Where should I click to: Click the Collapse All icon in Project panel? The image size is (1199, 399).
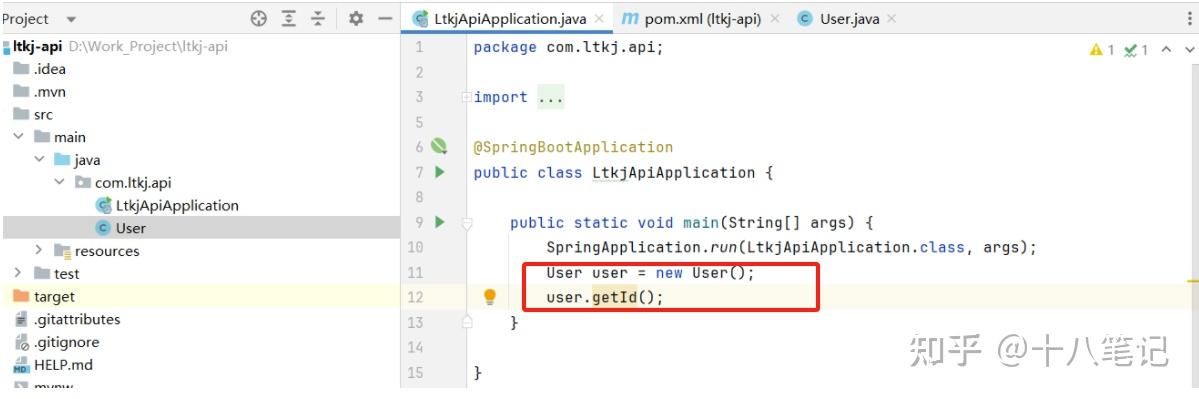coord(318,19)
